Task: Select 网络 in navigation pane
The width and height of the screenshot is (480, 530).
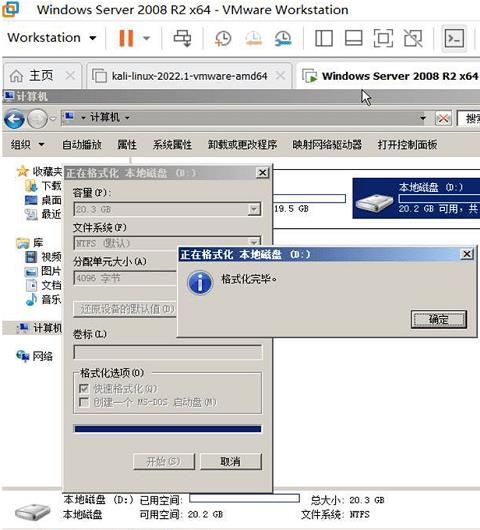Action: click(x=34, y=356)
